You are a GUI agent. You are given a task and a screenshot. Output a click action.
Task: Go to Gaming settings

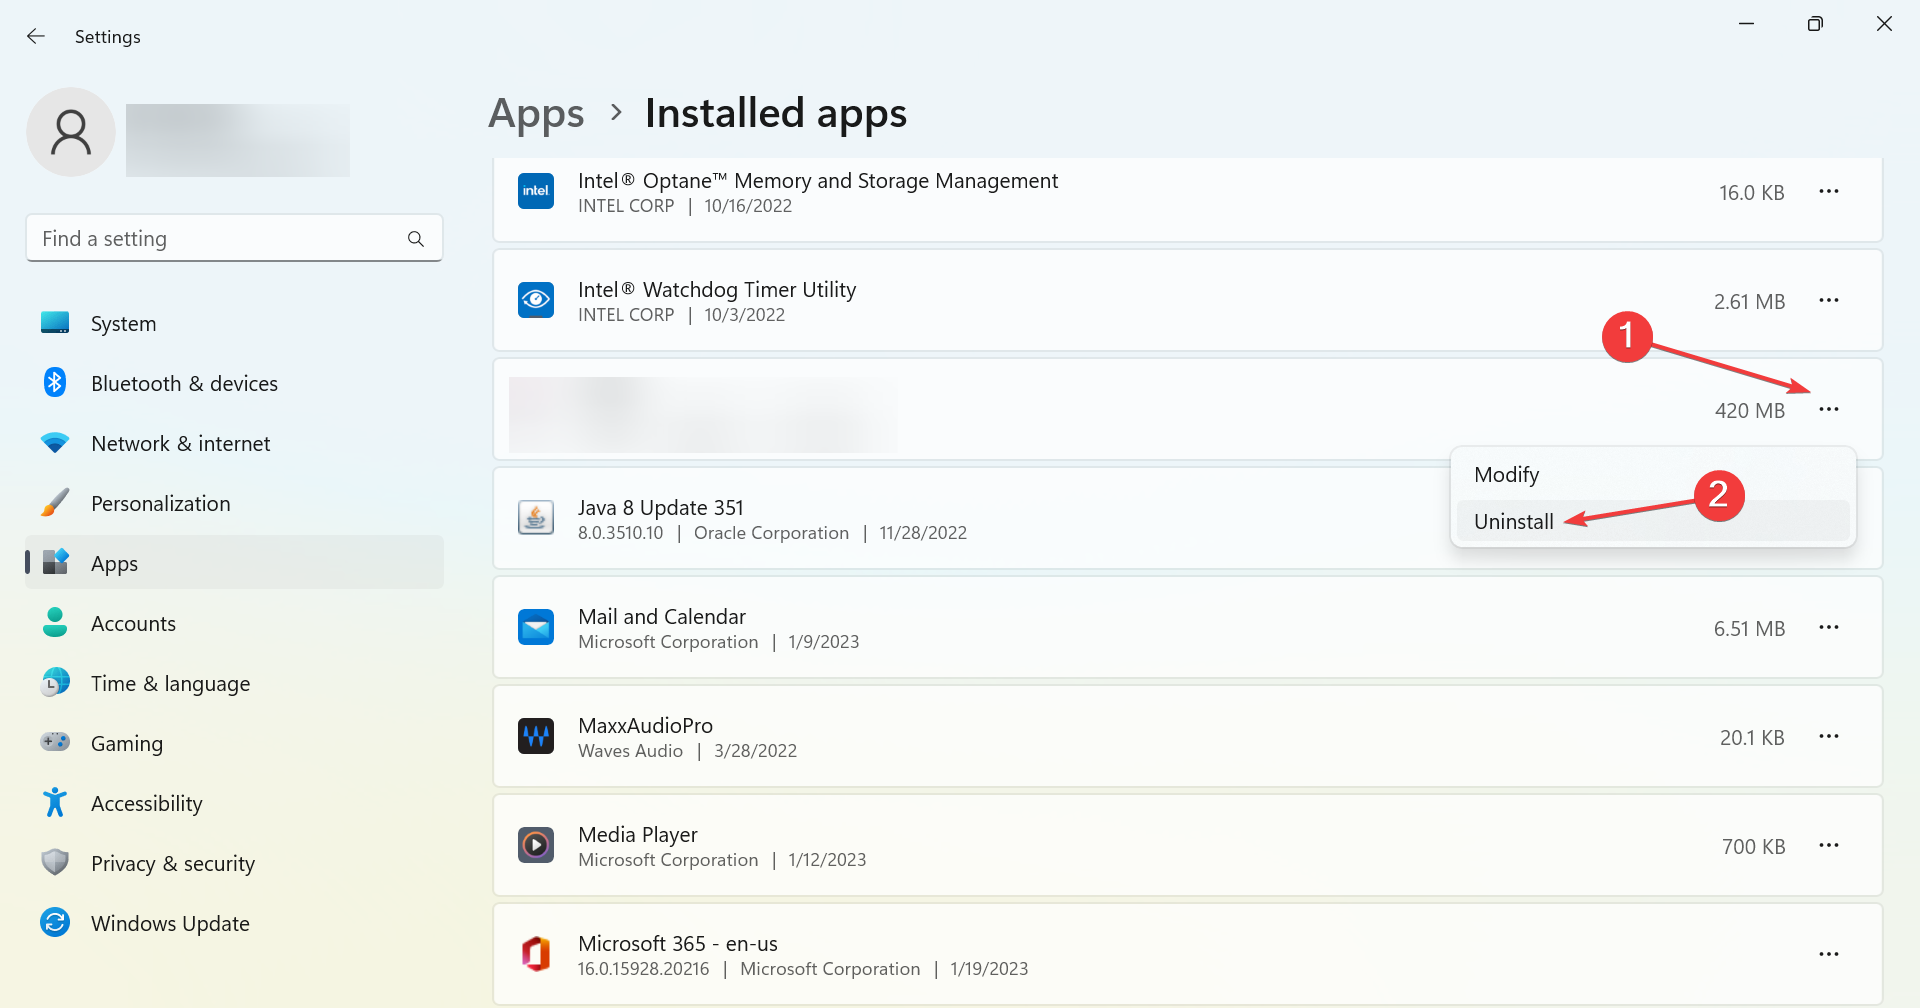click(x=234, y=743)
